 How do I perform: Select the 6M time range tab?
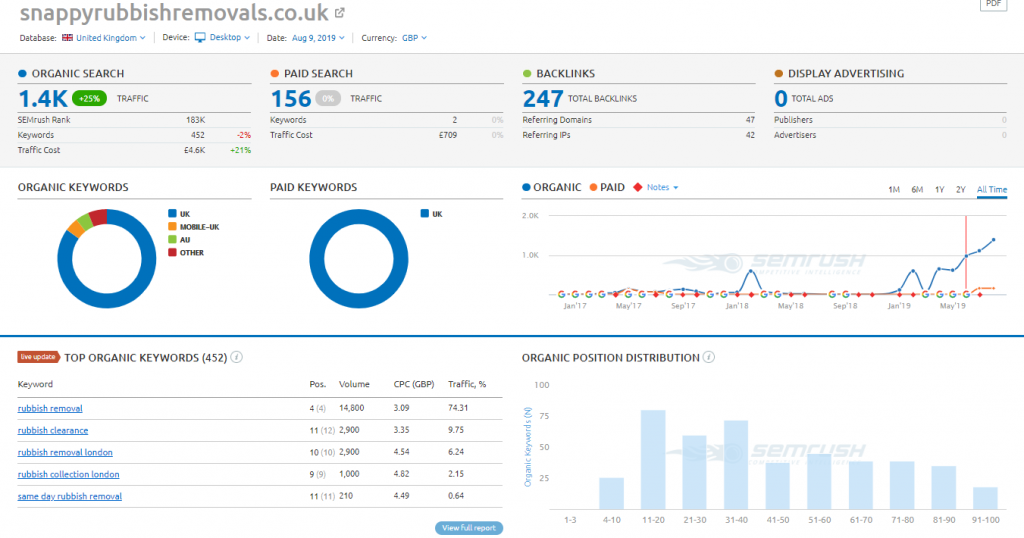click(917, 189)
